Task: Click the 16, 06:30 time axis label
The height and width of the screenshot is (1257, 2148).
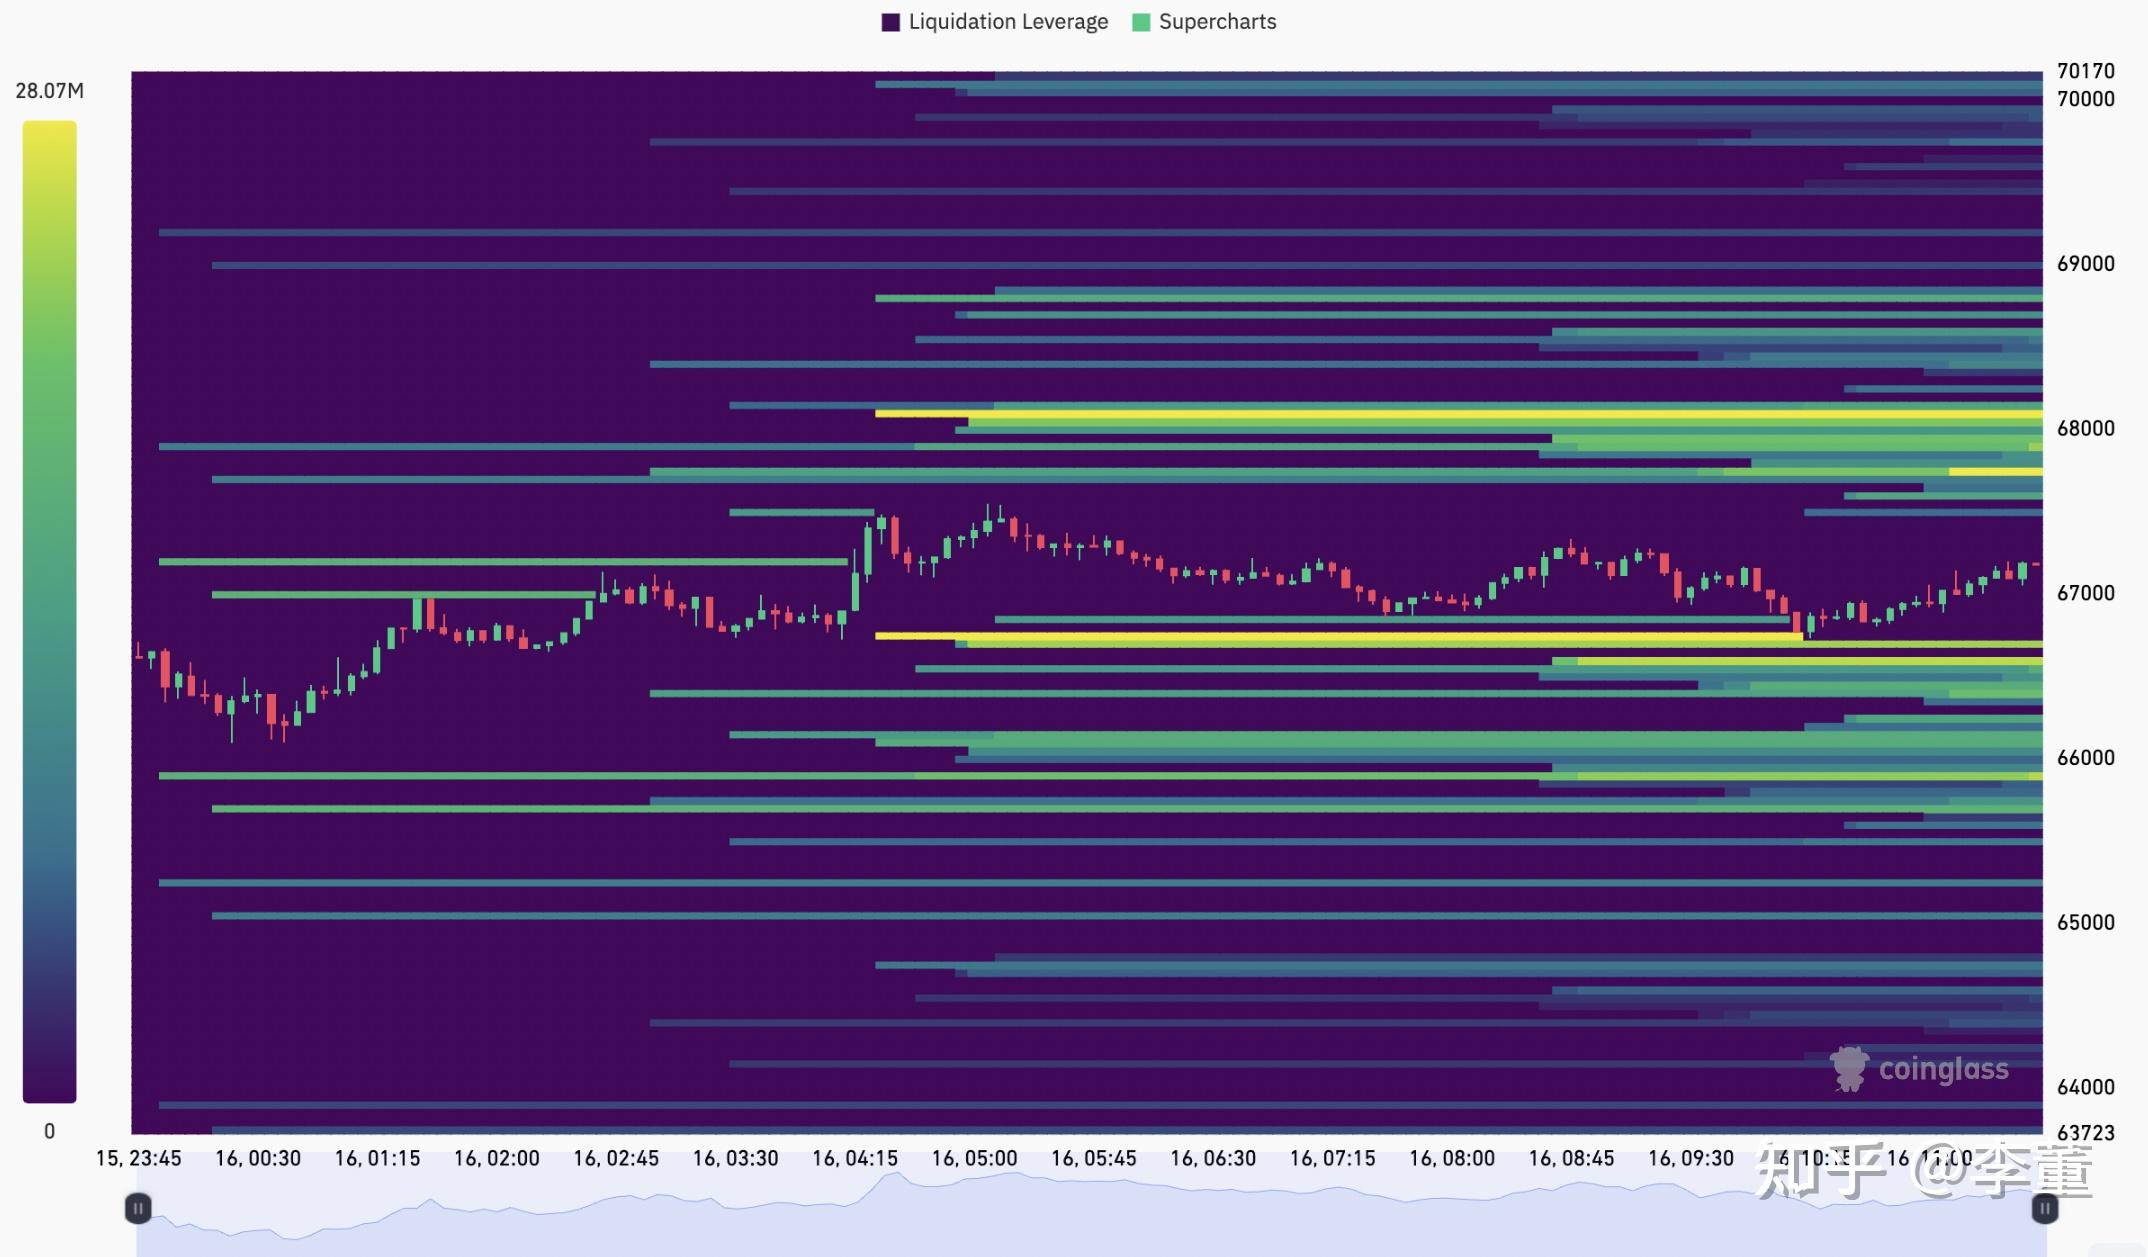Action: point(1213,1158)
